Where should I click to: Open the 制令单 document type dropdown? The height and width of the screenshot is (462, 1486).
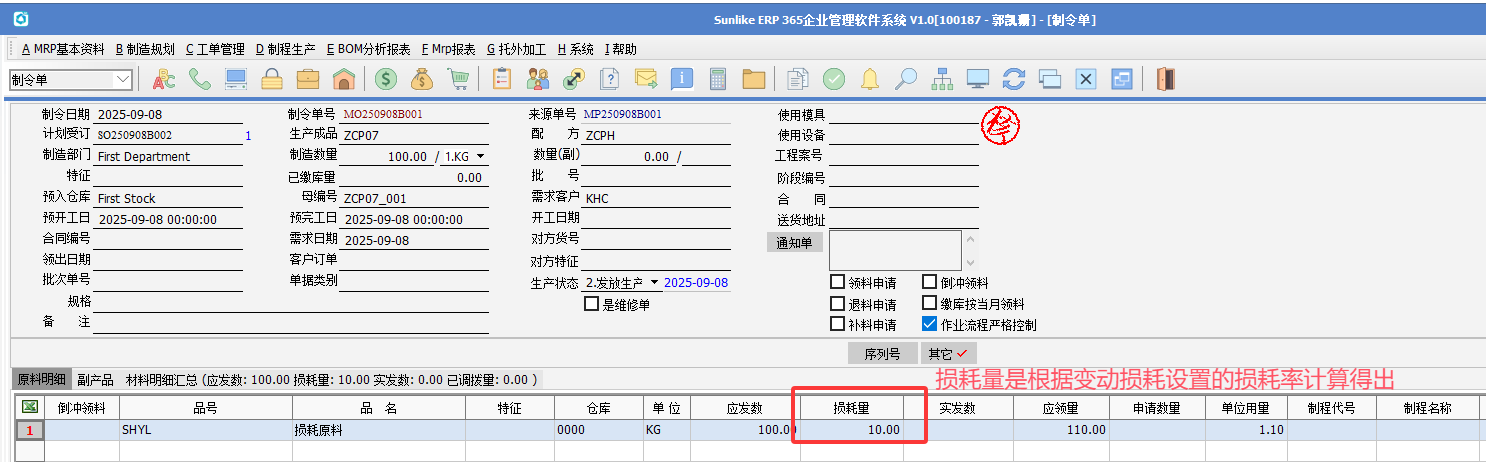tap(124, 79)
